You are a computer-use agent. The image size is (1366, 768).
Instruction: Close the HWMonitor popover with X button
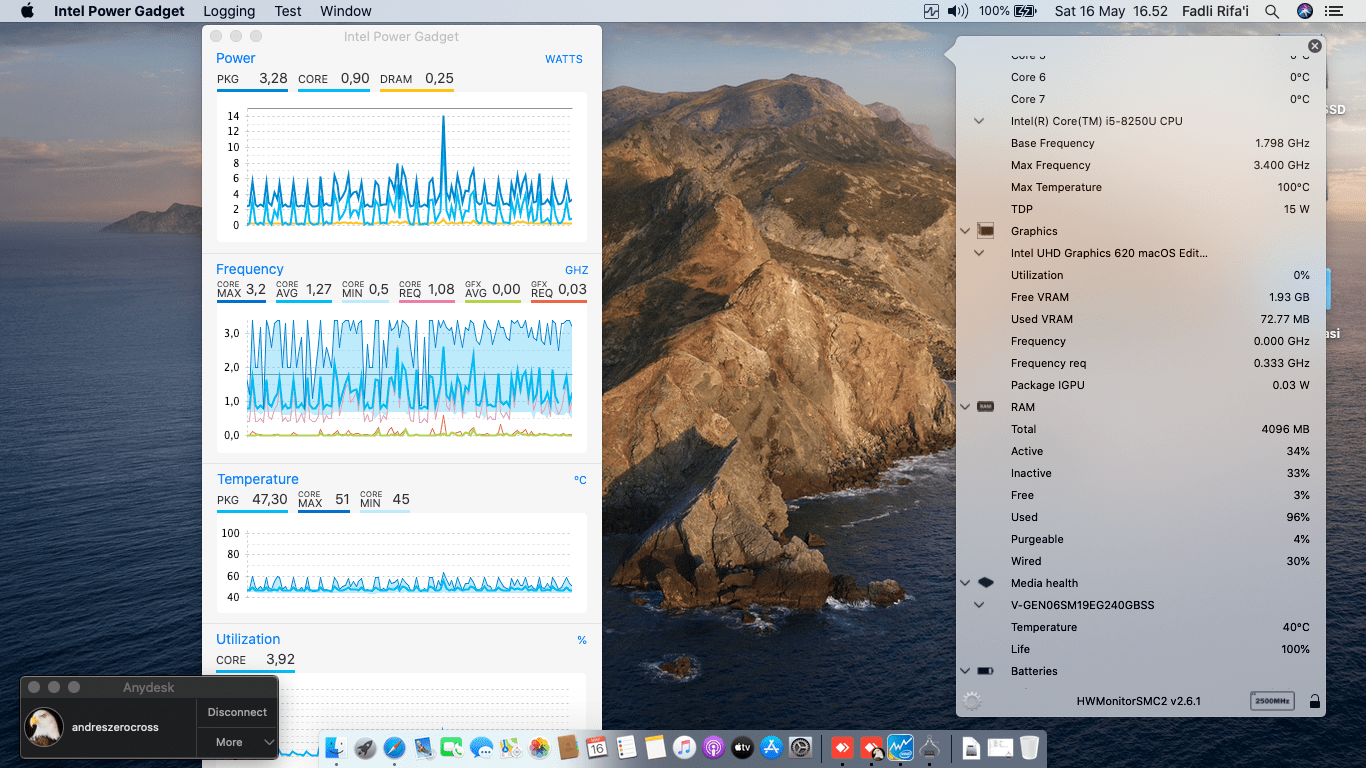1314,46
